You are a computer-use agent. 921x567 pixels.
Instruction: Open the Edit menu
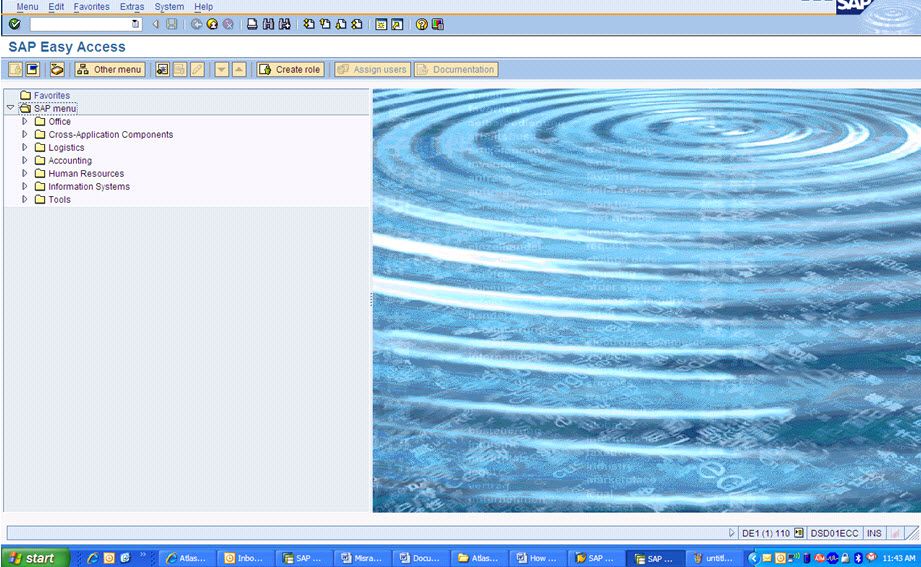(56, 6)
